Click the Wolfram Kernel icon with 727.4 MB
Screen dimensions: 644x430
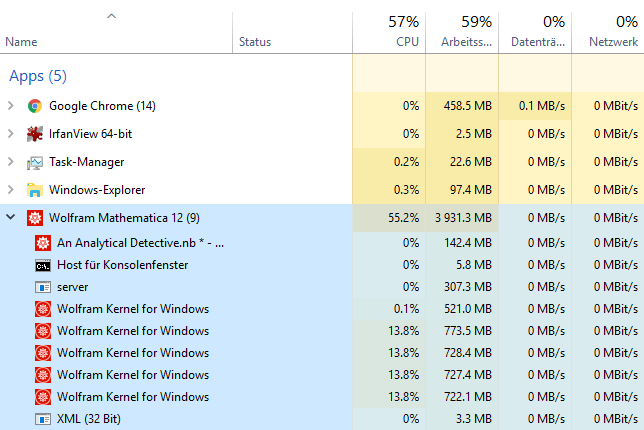pyautogui.click(x=43, y=375)
